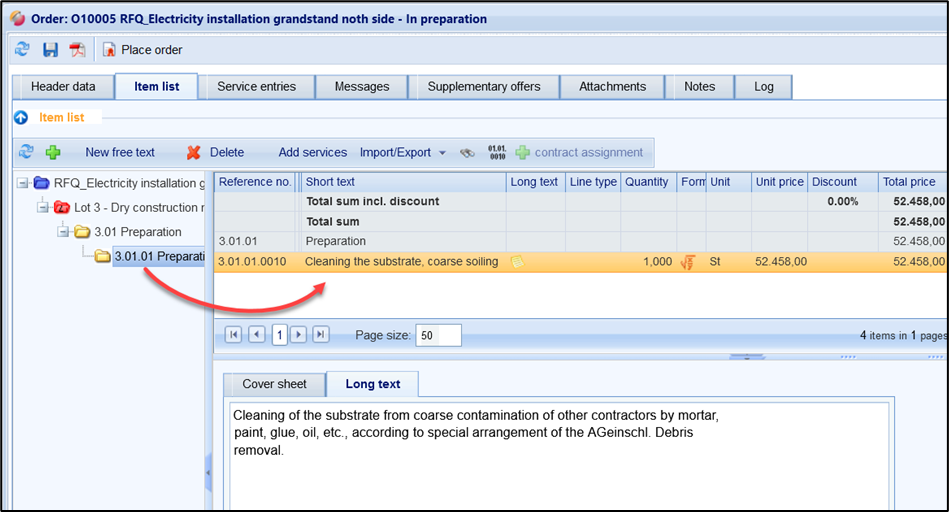Select the Cover sheet tab
This screenshot has height=512, width=949.
tap(274, 384)
